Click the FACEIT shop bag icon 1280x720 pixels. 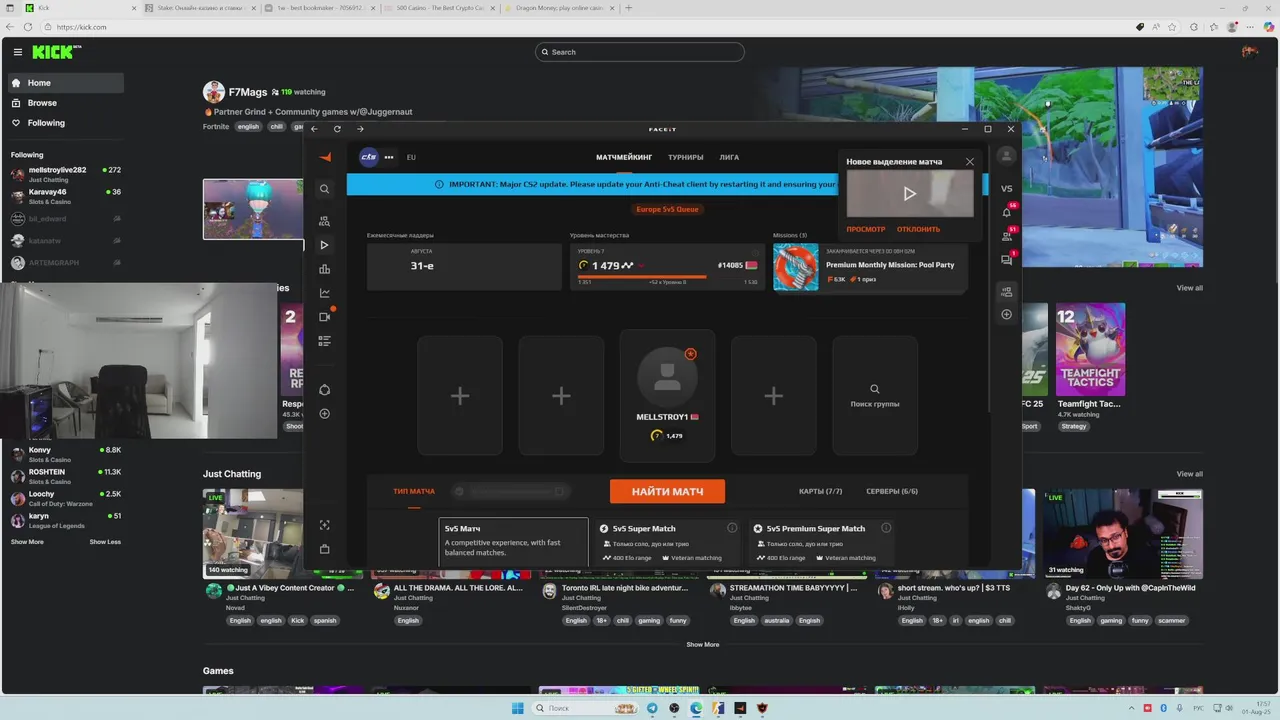(x=324, y=549)
